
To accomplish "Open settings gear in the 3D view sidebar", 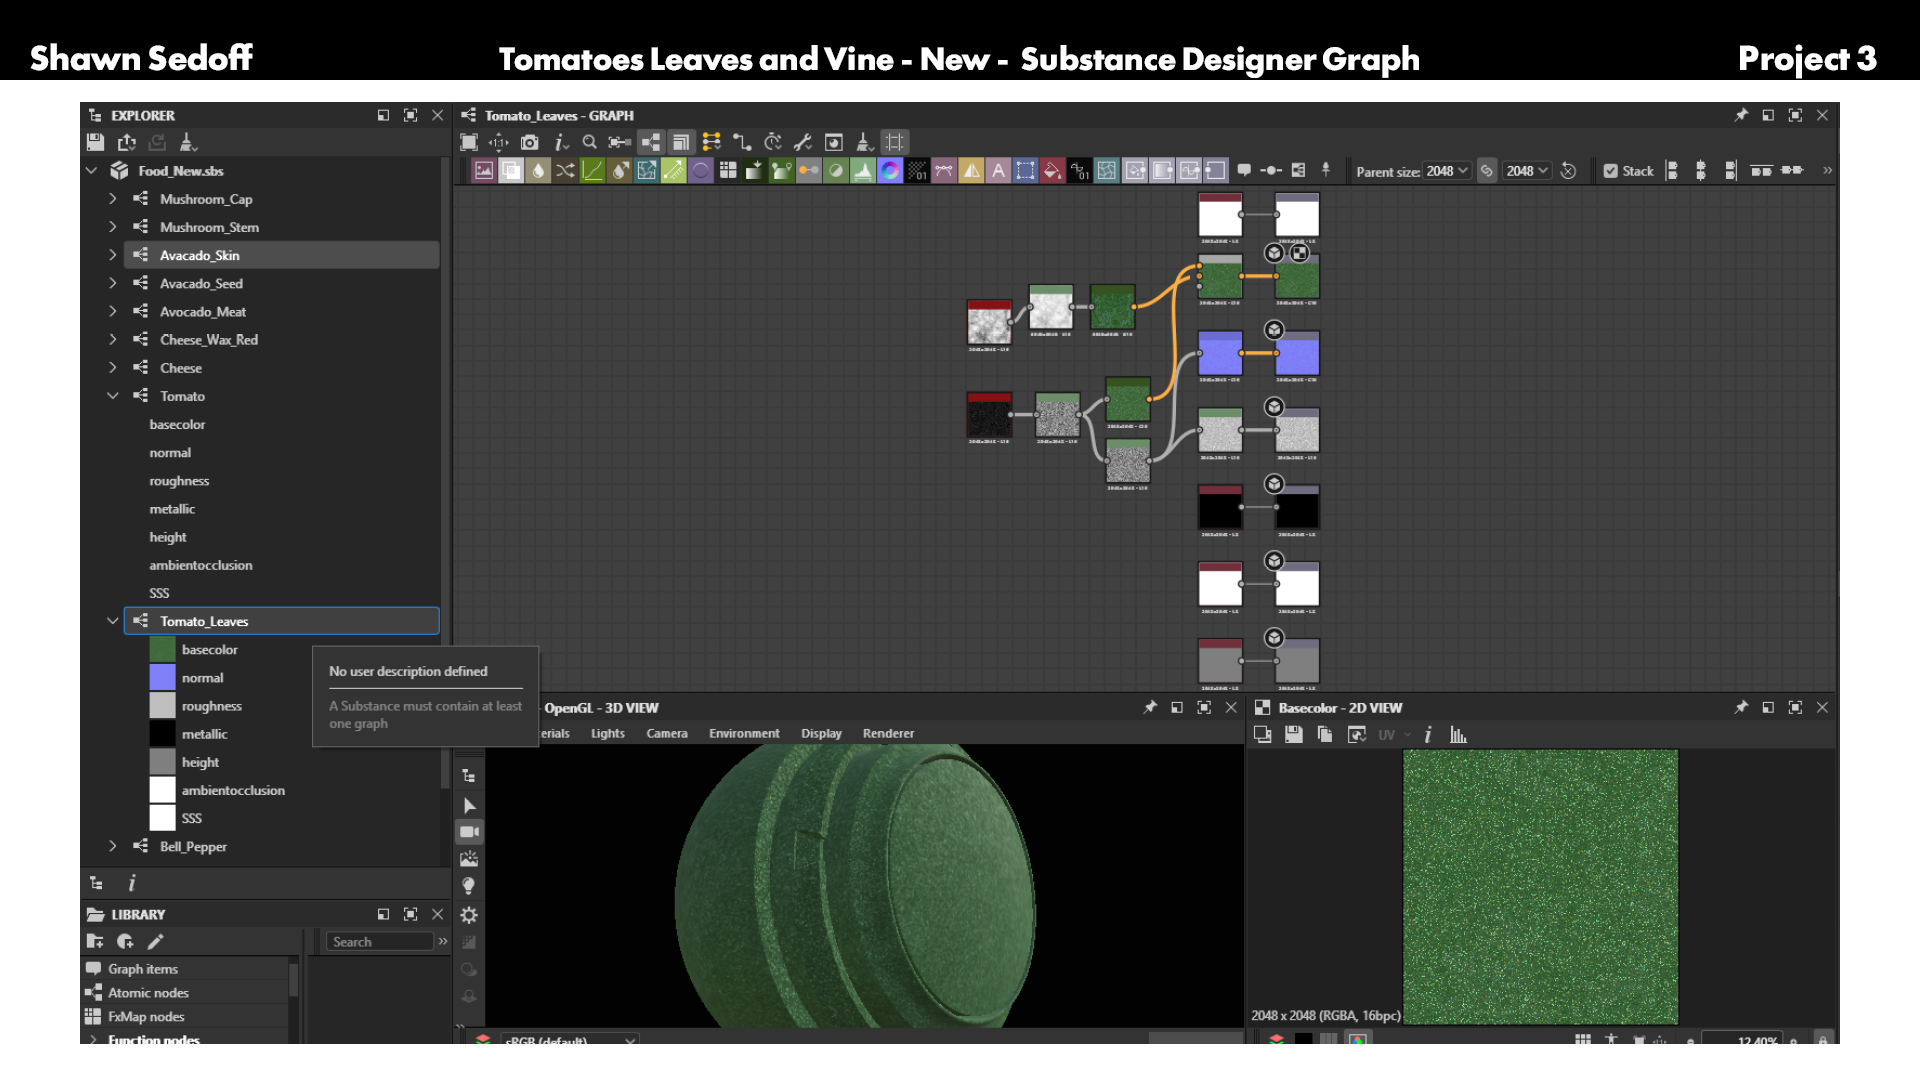I will pyautogui.click(x=468, y=915).
